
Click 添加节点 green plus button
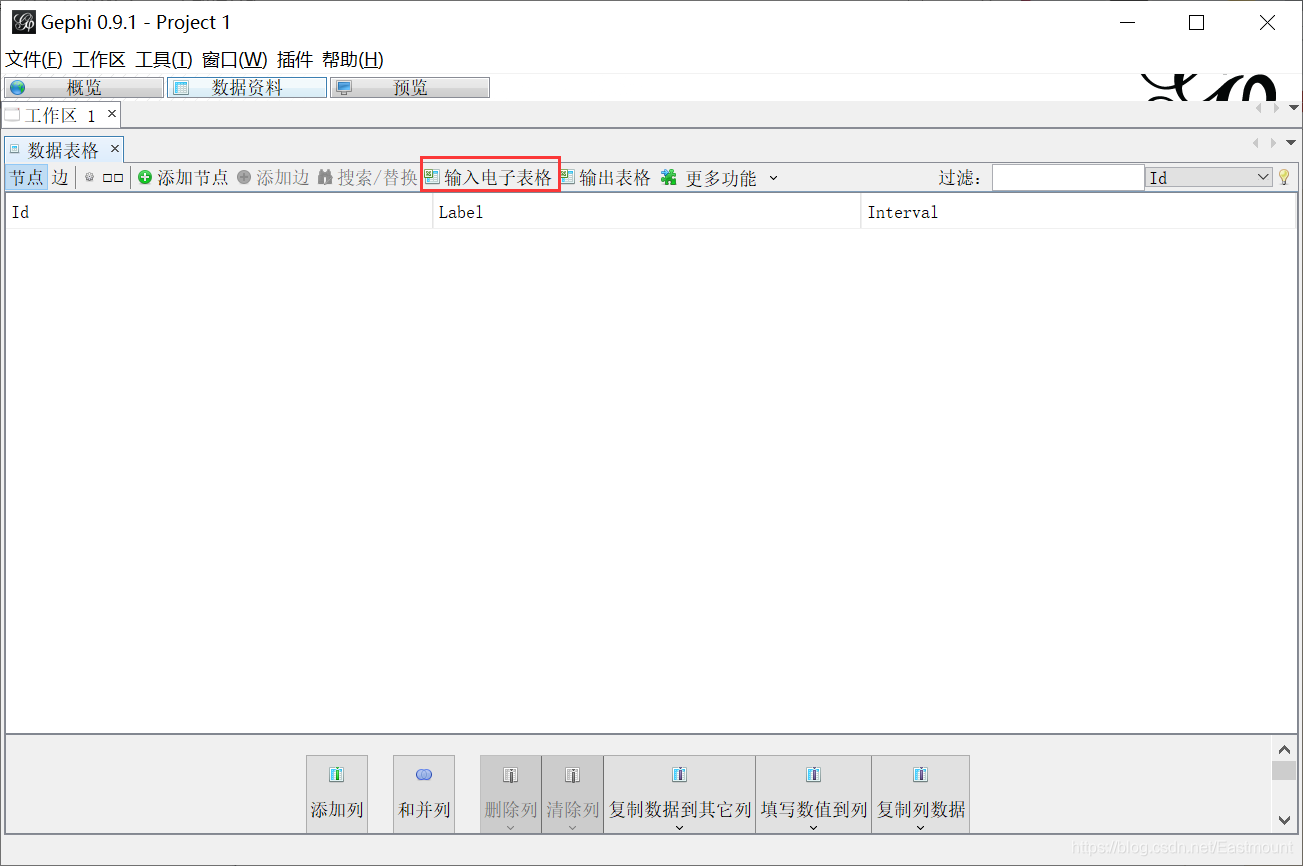tap(183, 178)
